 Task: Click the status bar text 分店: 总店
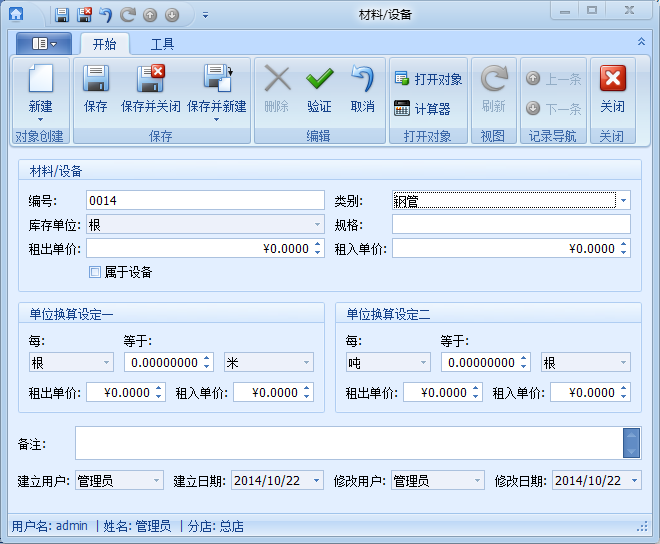(x=216, y=526)
